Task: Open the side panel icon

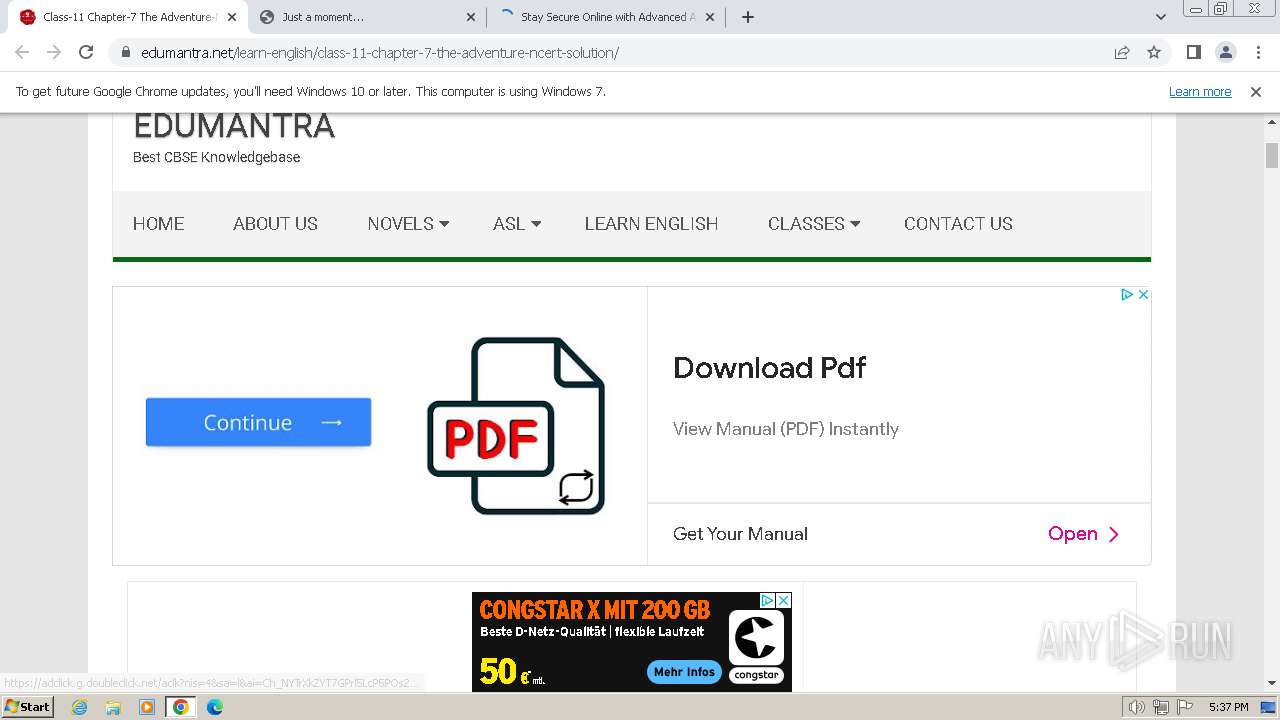Action: click(1193, 52)
